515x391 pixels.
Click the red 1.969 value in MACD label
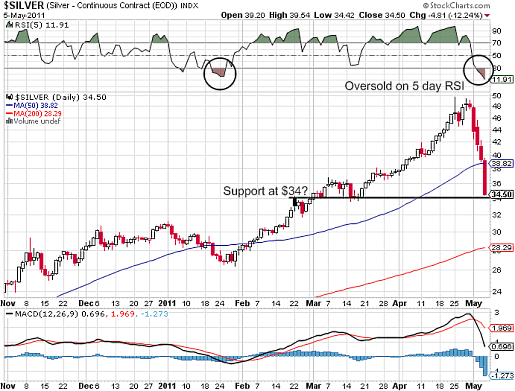(x=123, y=314)
